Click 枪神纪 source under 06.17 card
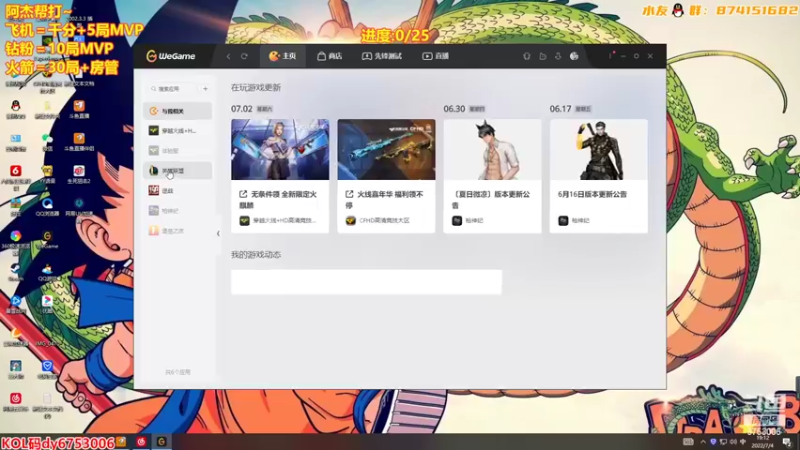Image resolution: width=800 pixels, height=450 pixels. point(574,220)
